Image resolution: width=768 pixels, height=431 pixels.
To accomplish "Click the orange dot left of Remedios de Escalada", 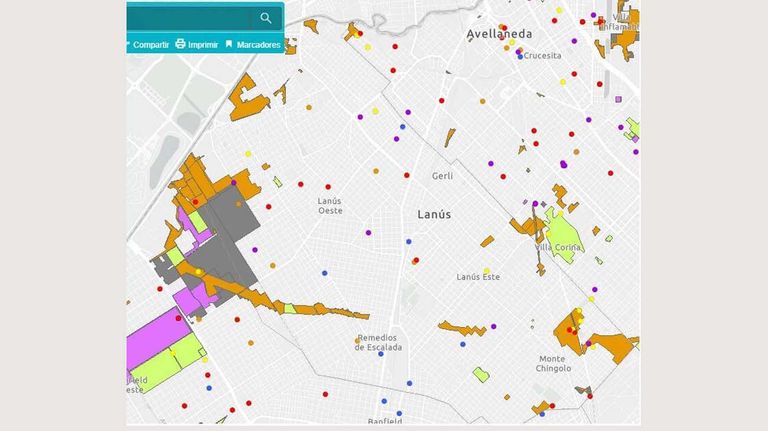I will tap(358, 341).
